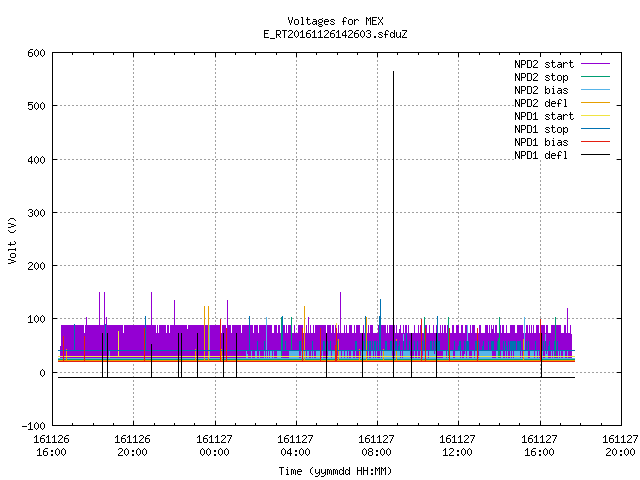
Task: Click the 'NPD1 bias' legend label
Action: tap(541, 142)
